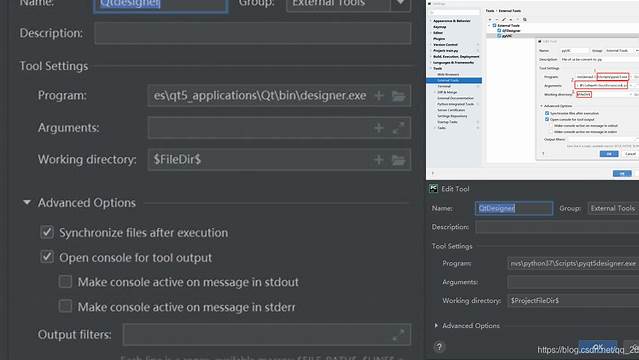Viewport: 639px width, 360px height.
Task: Expand Appearance & Behavior in Settings sidebar
Action: coord(430,21)
